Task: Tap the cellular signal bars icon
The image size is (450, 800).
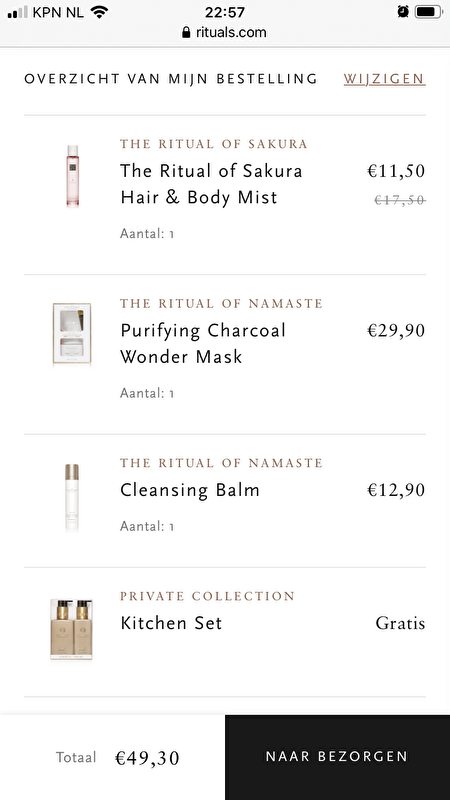Action: click(x=18, y=13)
